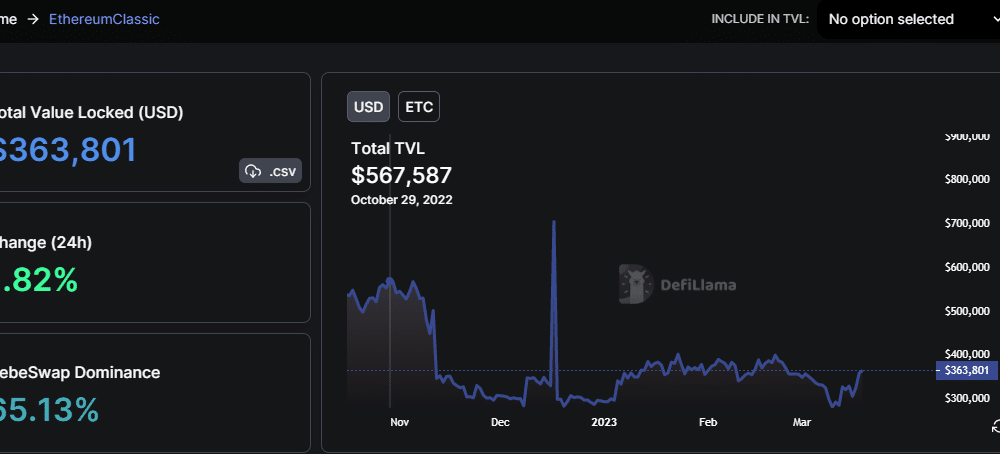Viewport: 1000px width, 454px height.
Task: Click the $363,801 total value locked figure
Action: [67, 150]
